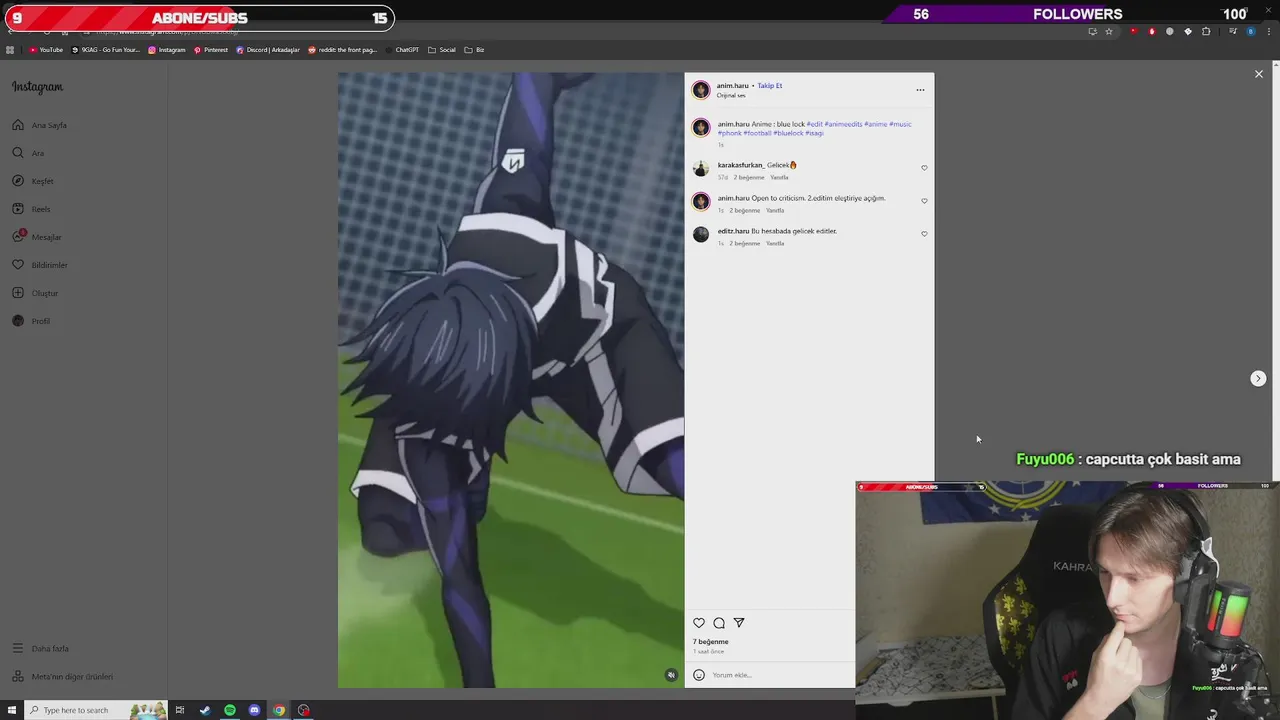Open anim.haru profile picture in post header

pos(701,90)
